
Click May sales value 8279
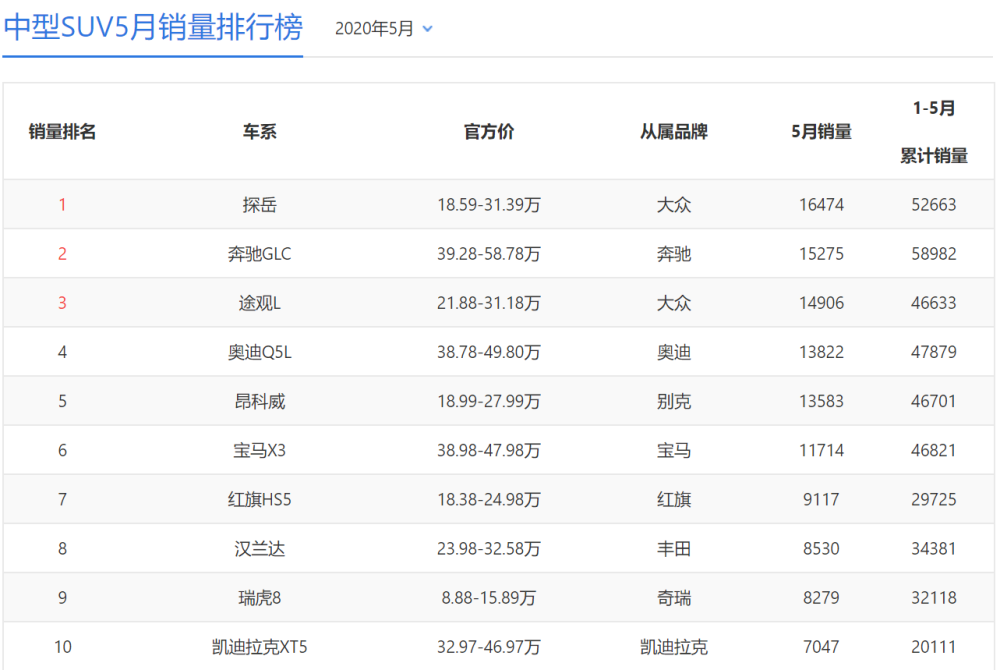(x=821, y=597)
